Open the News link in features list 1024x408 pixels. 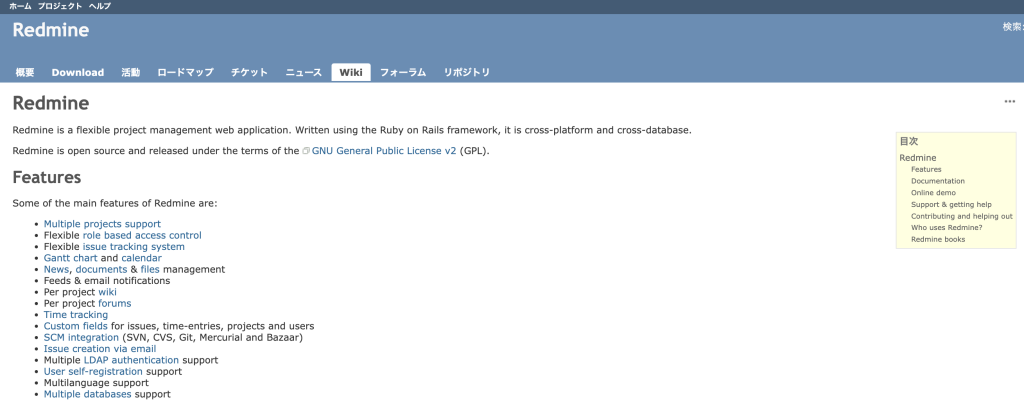[56, 269]
